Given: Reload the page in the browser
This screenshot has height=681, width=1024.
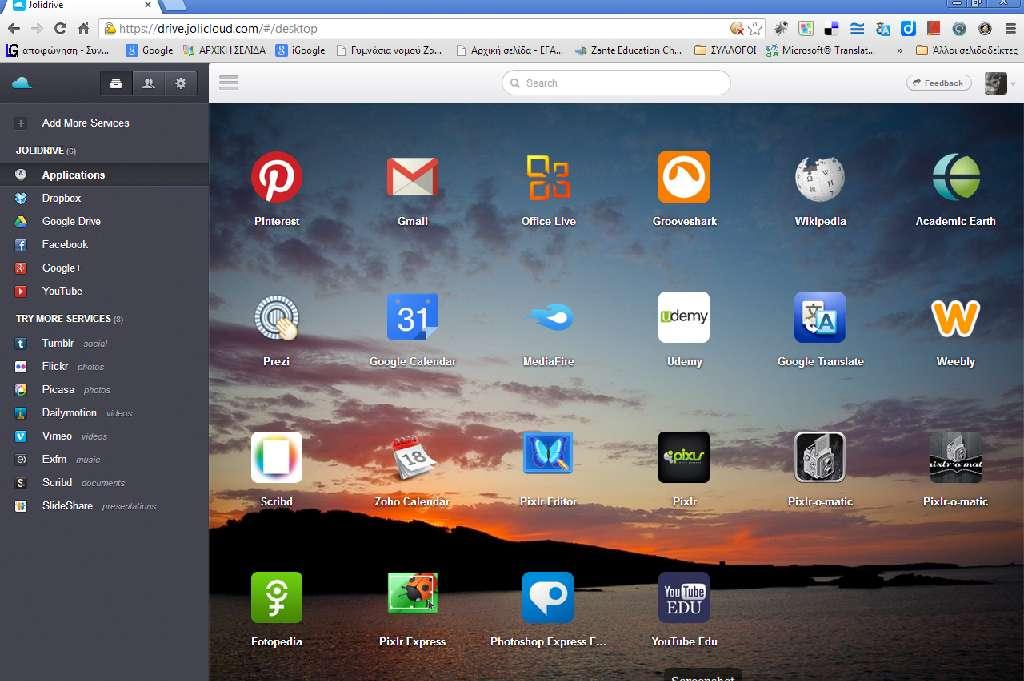Looking at the screenshot, I should 60,28.
